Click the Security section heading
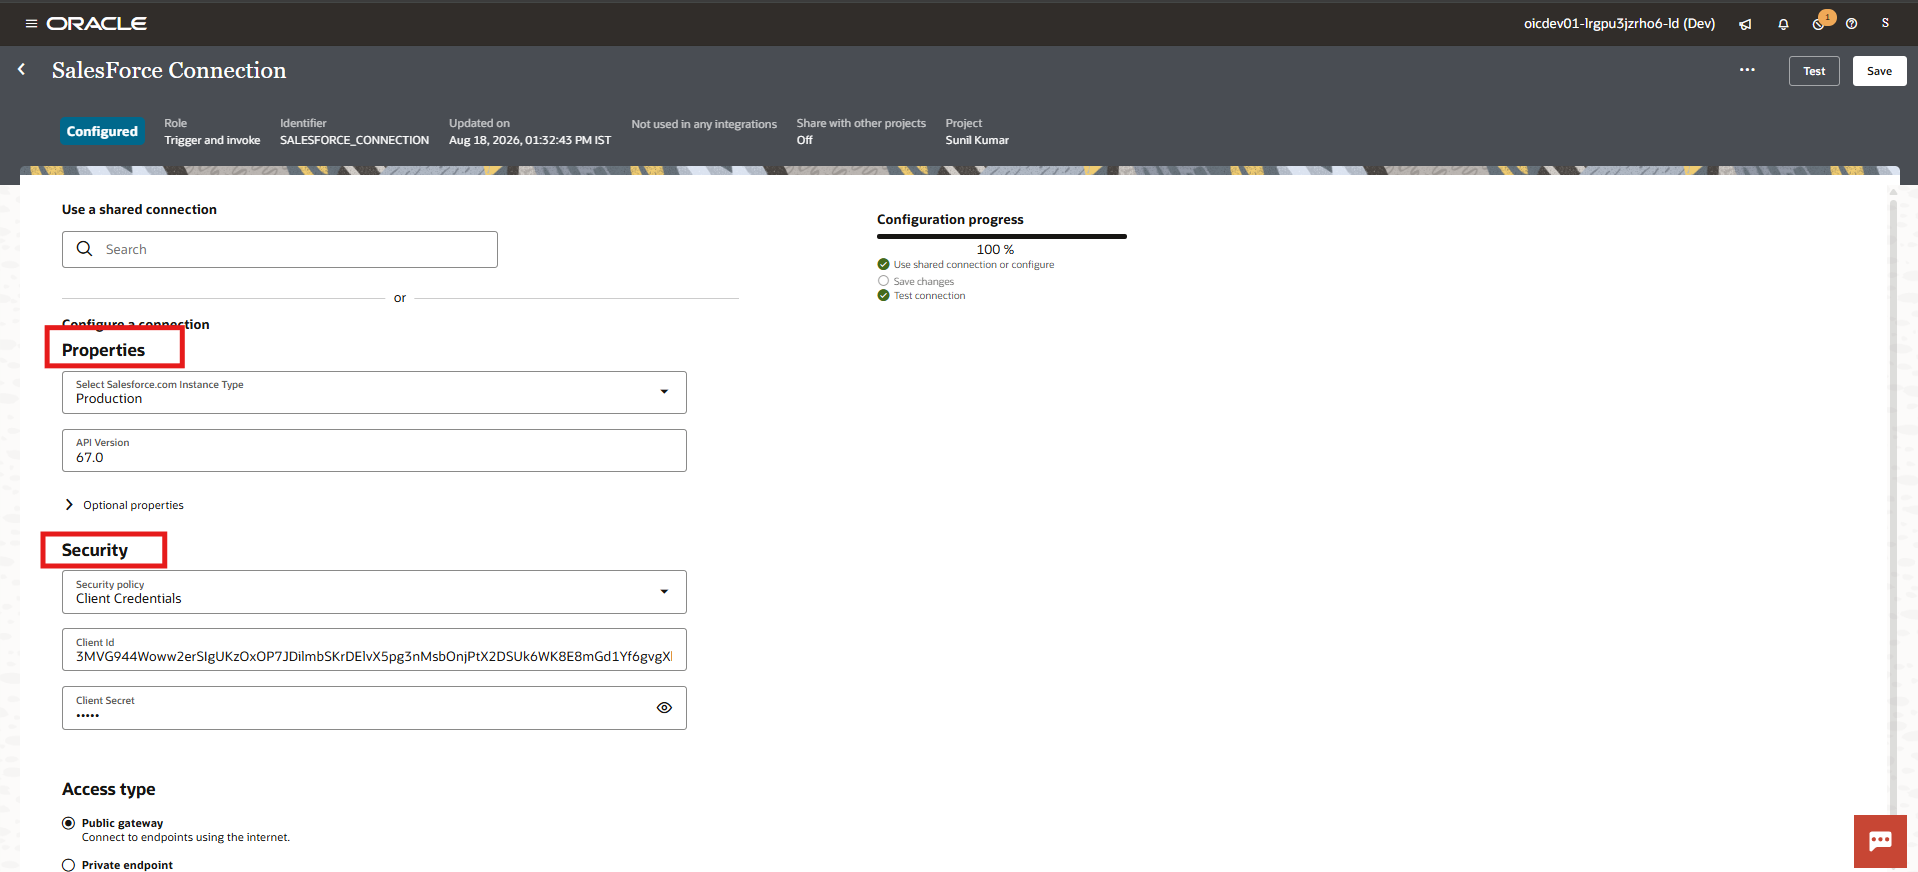The image size is (1918, 872). [x=95, y=550]
